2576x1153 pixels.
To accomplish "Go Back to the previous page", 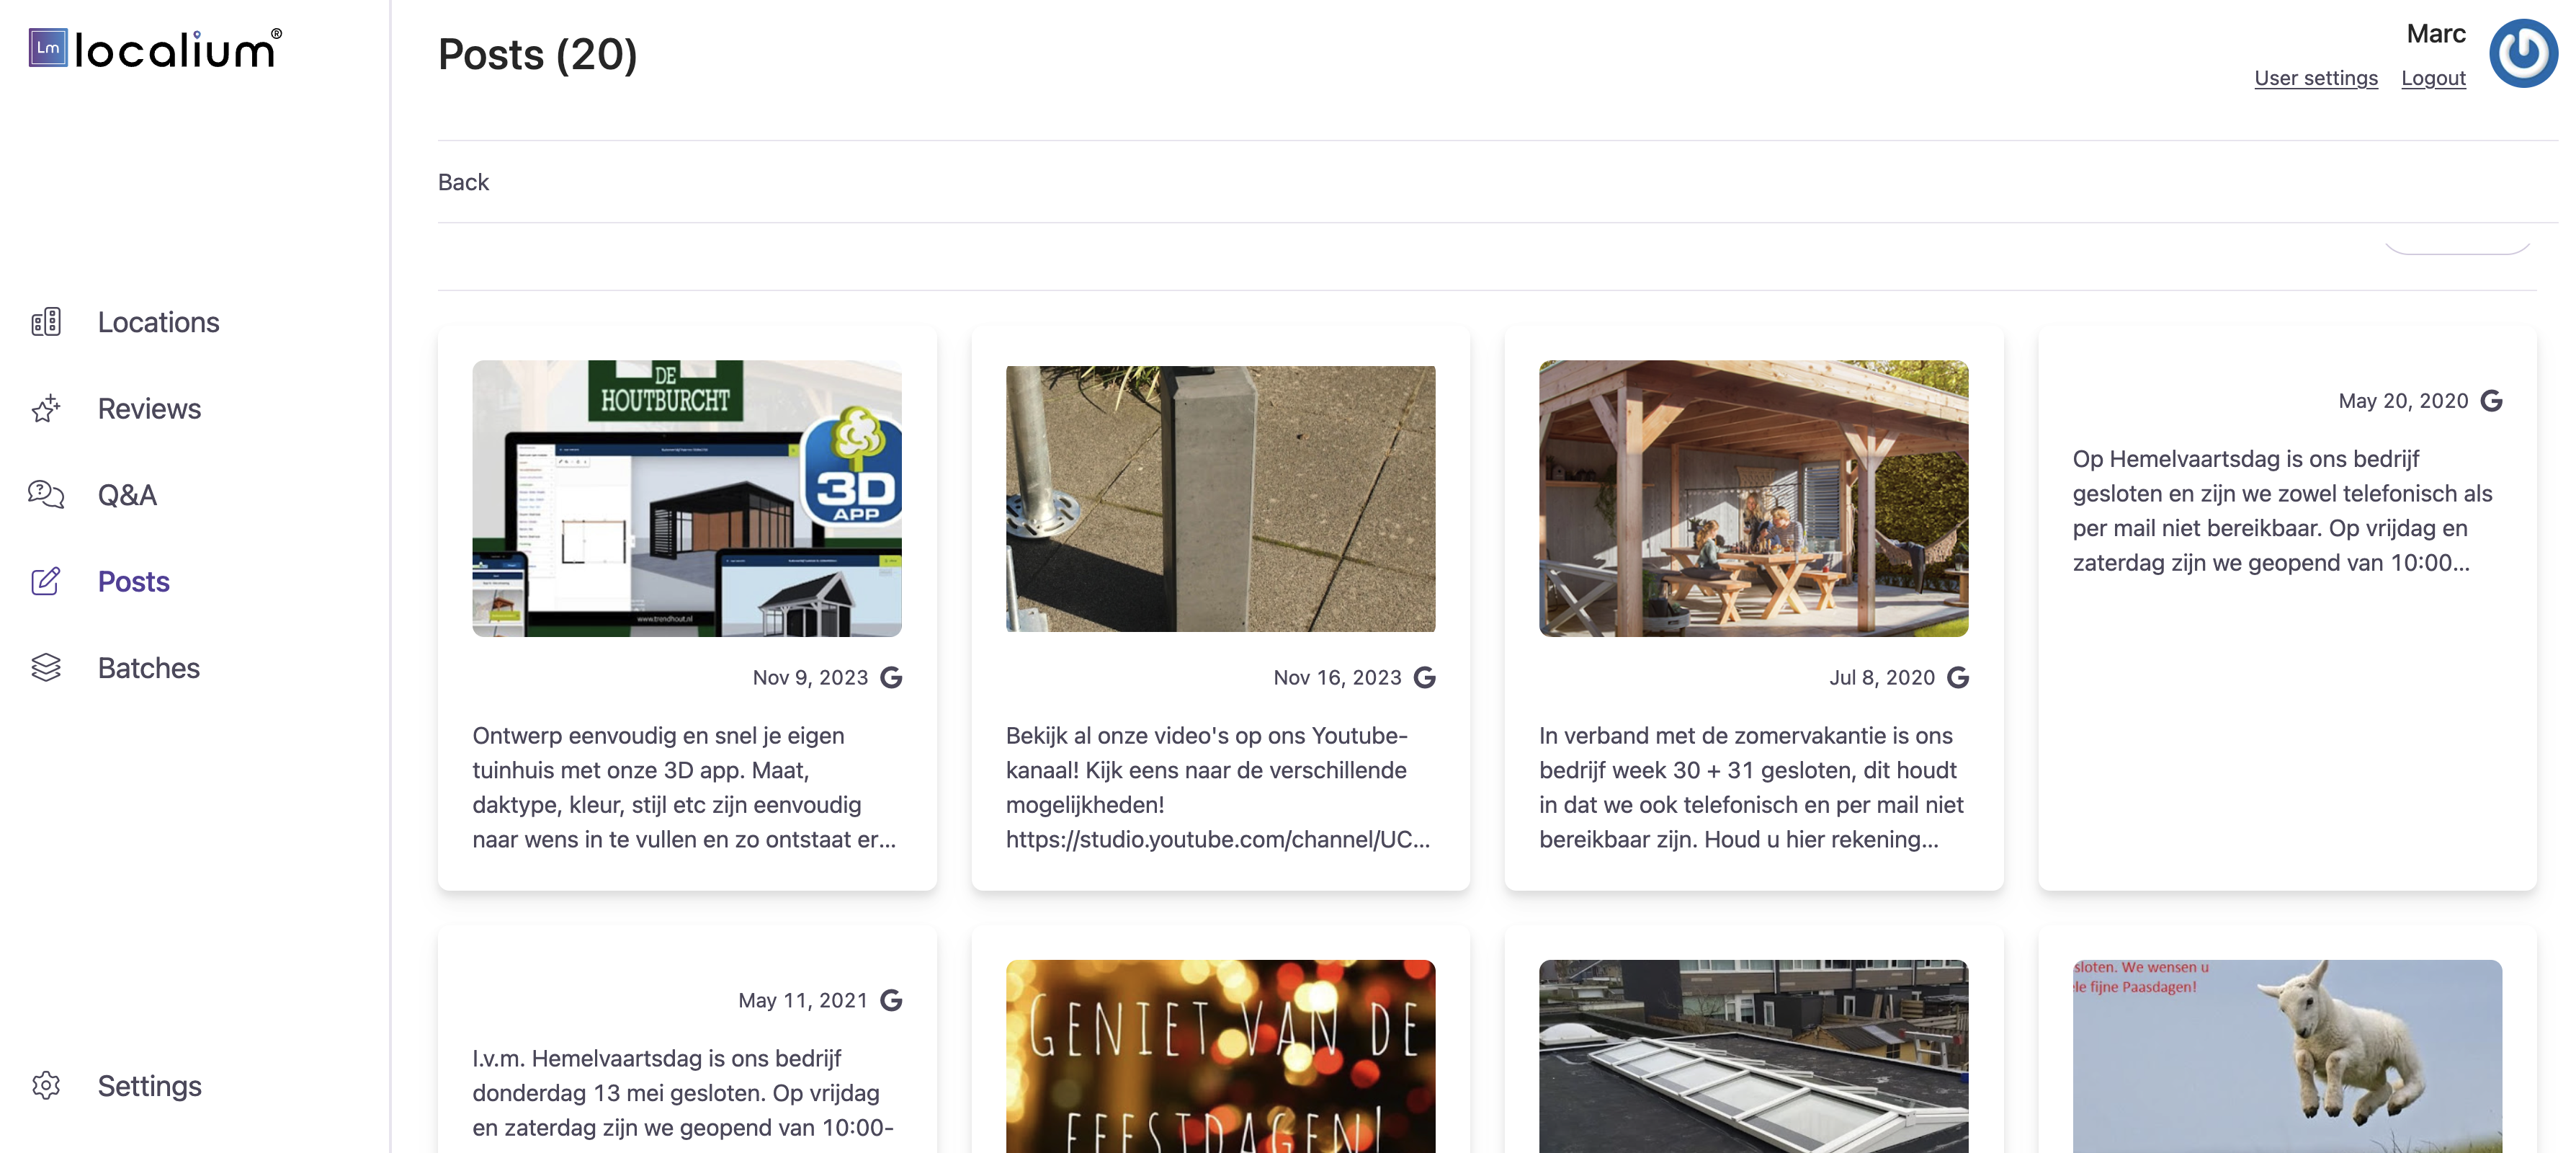I will click(x=463, y=182).
